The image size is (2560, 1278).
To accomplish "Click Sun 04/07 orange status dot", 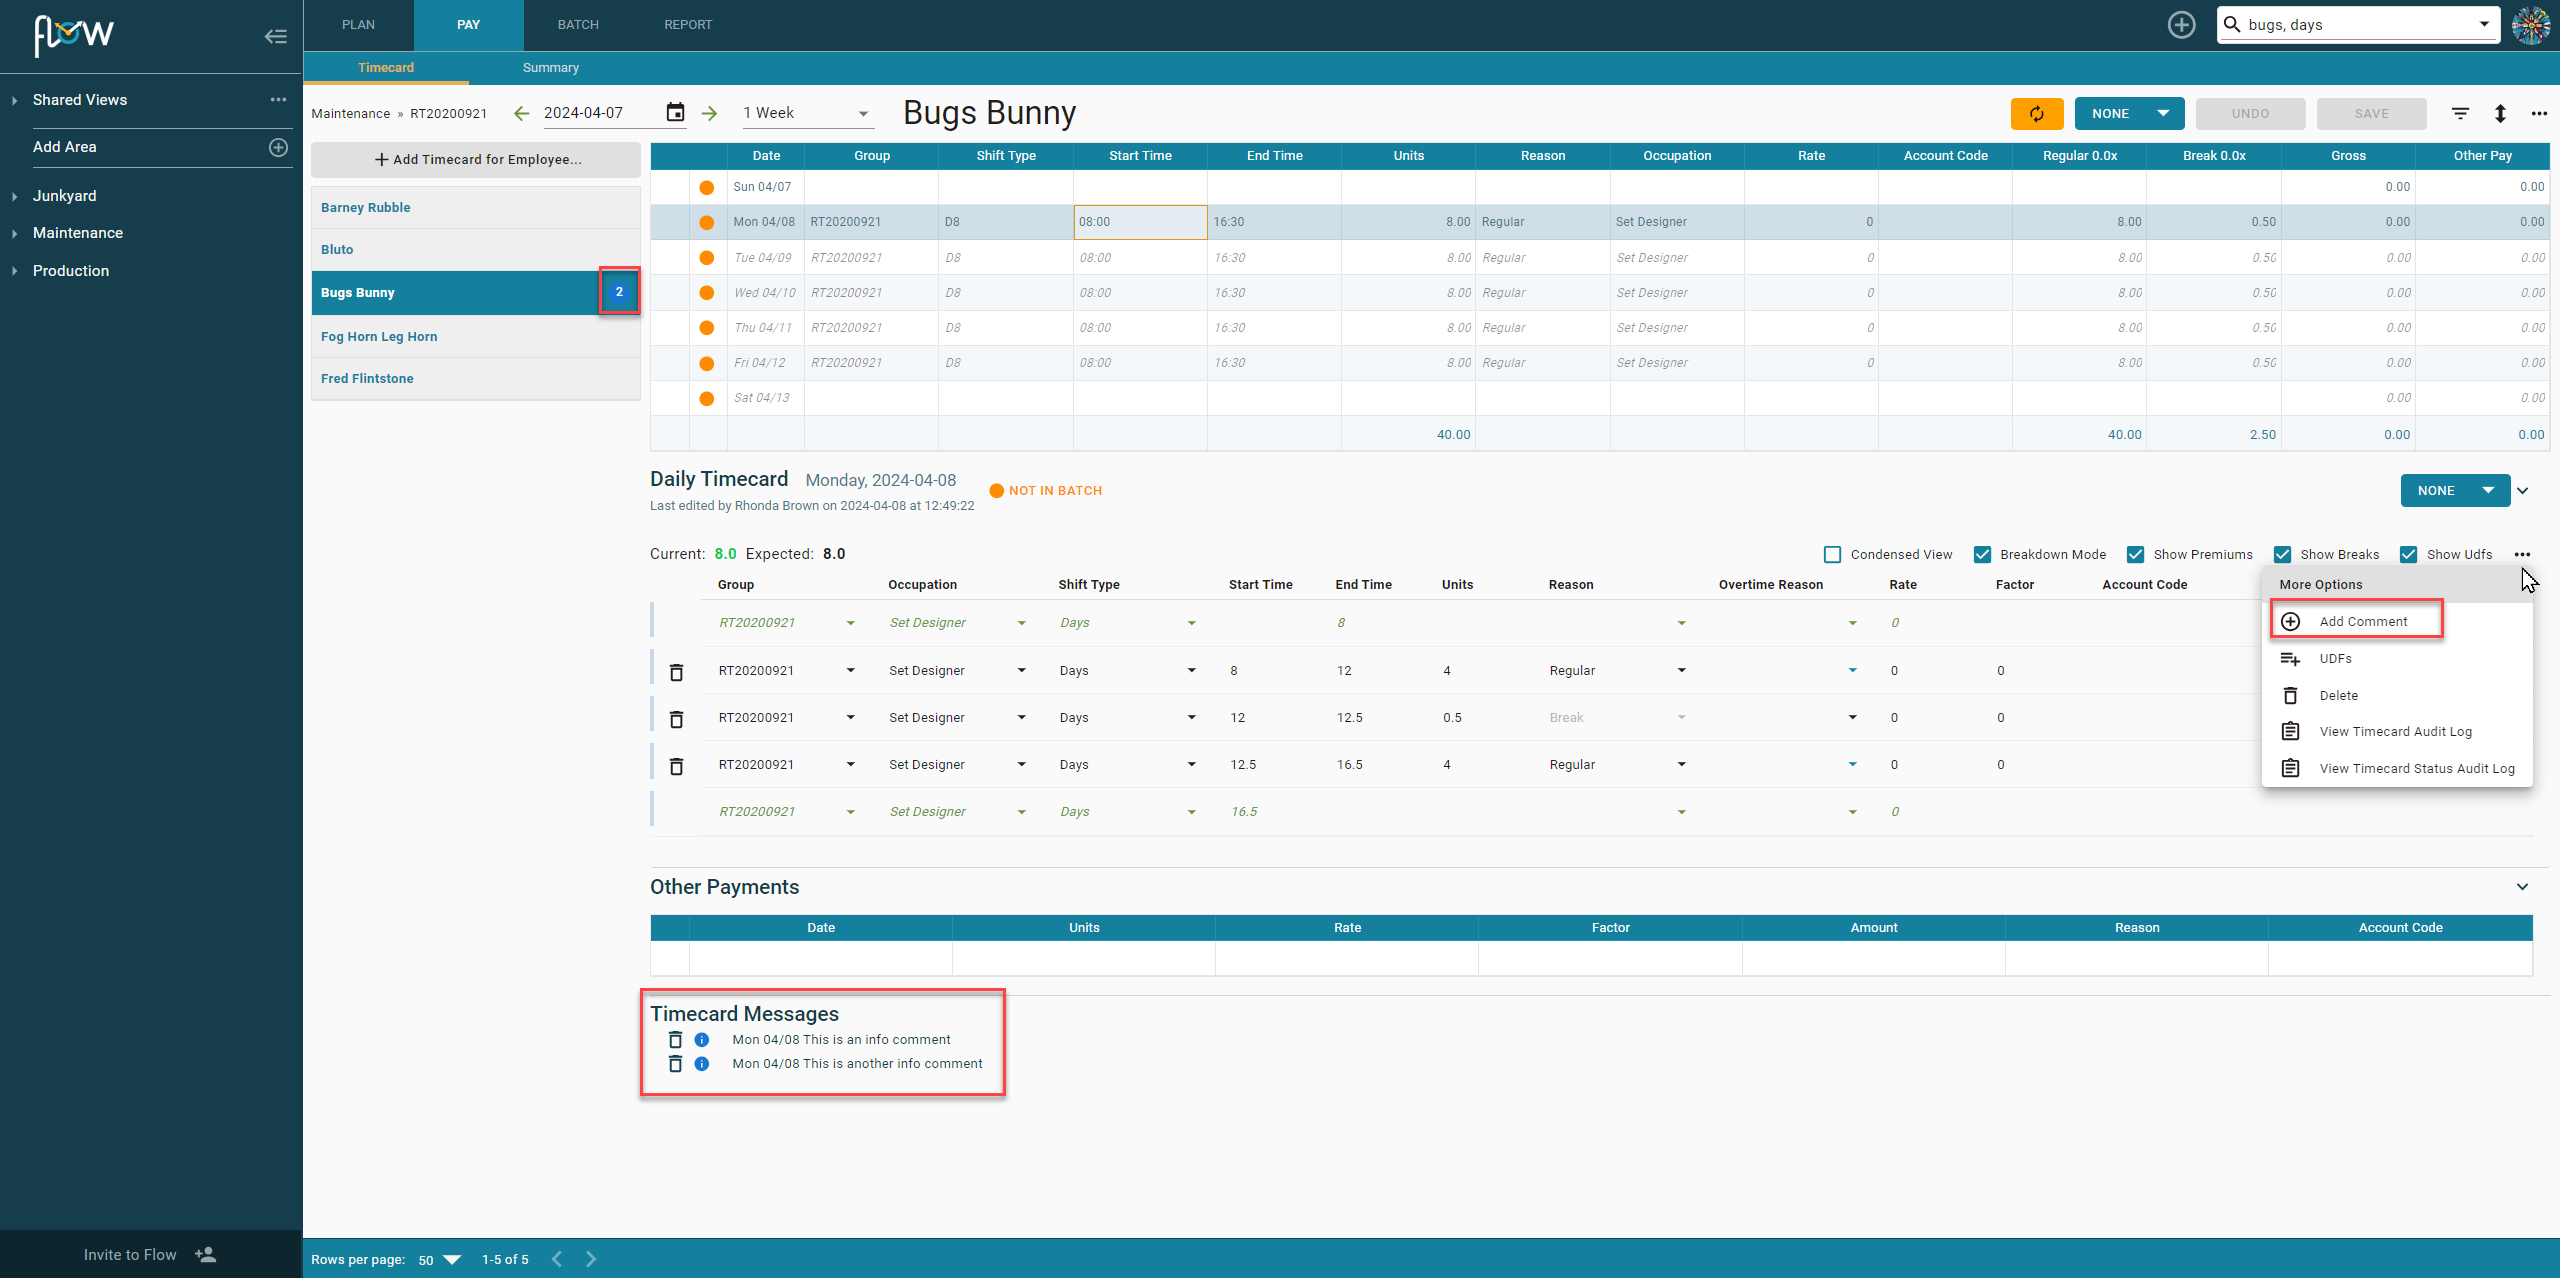I will point(707,187).
